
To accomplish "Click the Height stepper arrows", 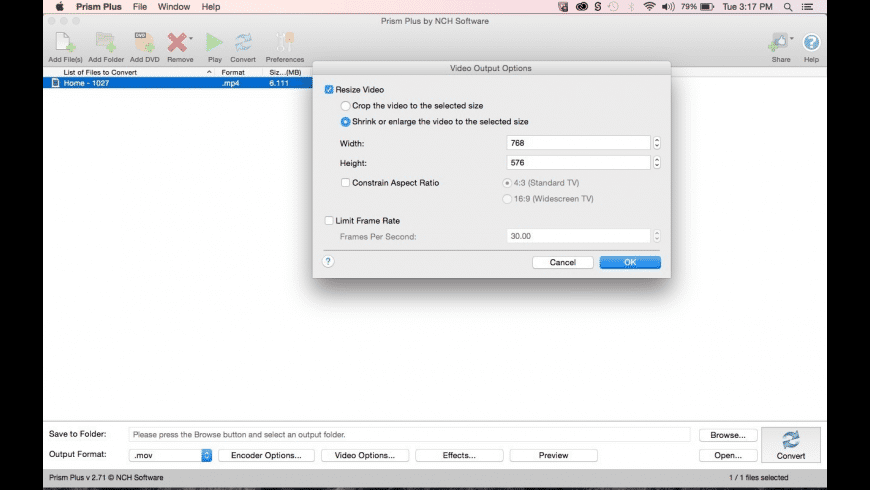I will pyautogui.click(x=656, y=163).
